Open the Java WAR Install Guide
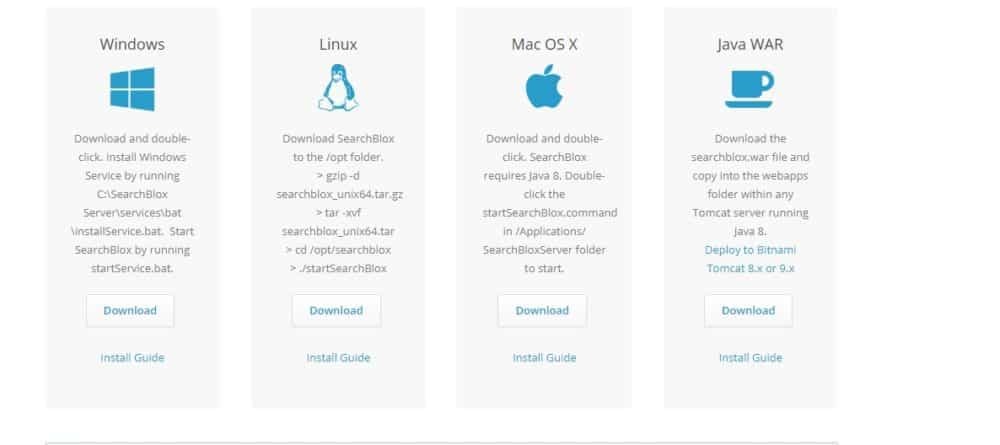This screenshot has height=445, width=1000. (x=750, y=357)
